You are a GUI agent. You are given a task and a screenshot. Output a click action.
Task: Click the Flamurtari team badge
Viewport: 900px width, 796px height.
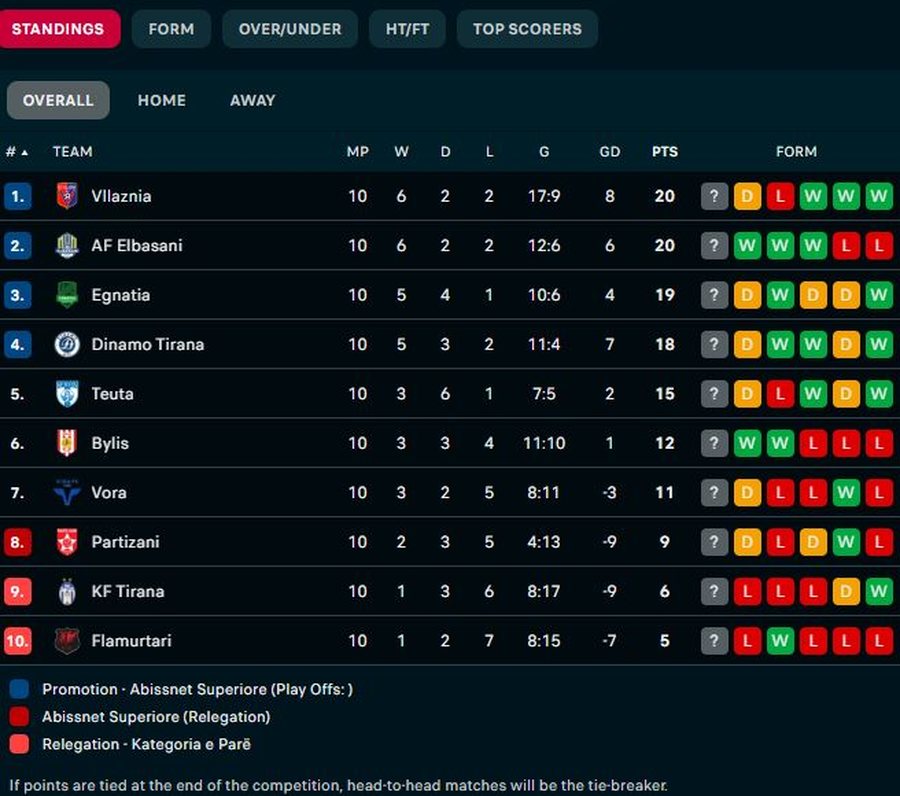(x=67, y=641)
